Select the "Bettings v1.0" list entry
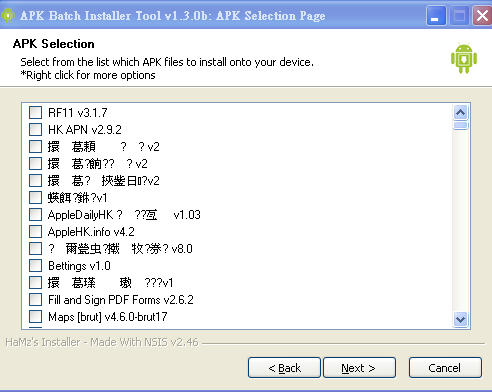The width and height of the screenshot is (492, 392). (x=79, y=266)
